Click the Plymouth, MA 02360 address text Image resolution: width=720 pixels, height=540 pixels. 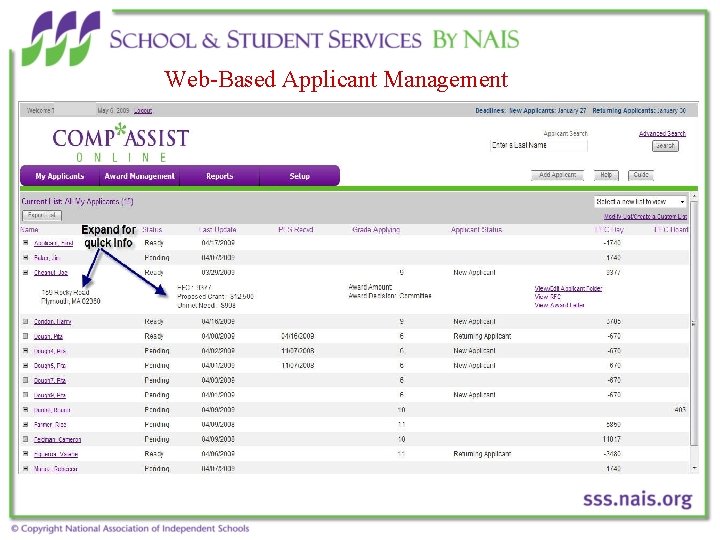tap(71, 301)
